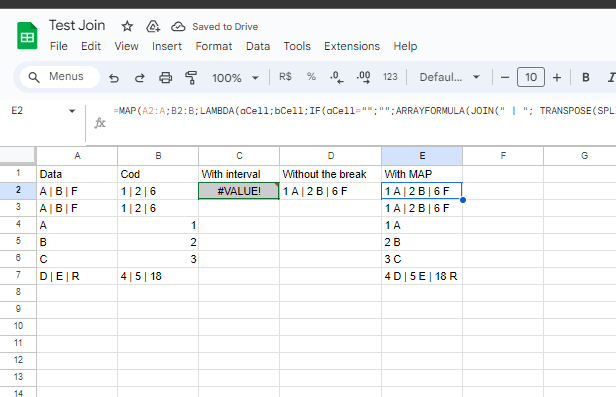616x397 pixels.
Task: Click the search magnifier in Menus
Action: tap(34, 77)
